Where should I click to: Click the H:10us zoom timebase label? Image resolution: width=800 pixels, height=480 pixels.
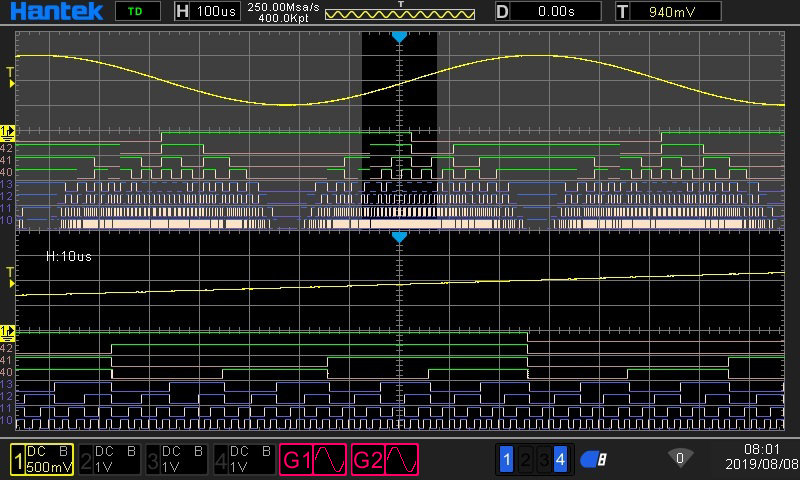70,256
